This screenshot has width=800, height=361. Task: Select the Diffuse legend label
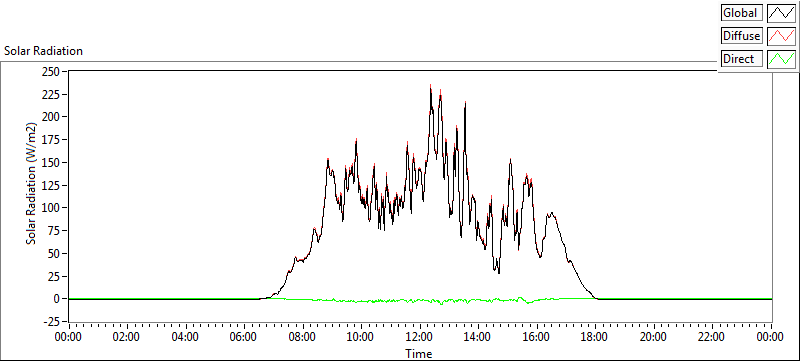[741, 36]
